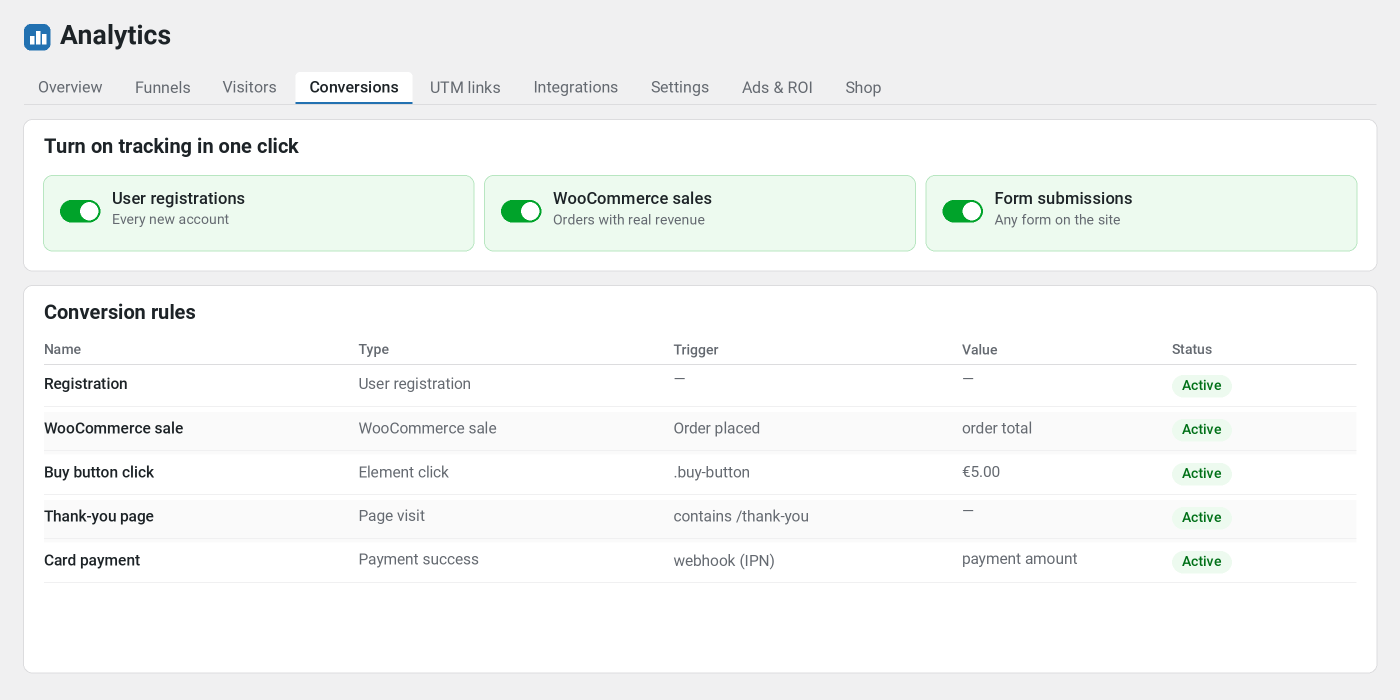View the Ads & ROI tab
This screenshot has width=1400, height=700.
777,87
